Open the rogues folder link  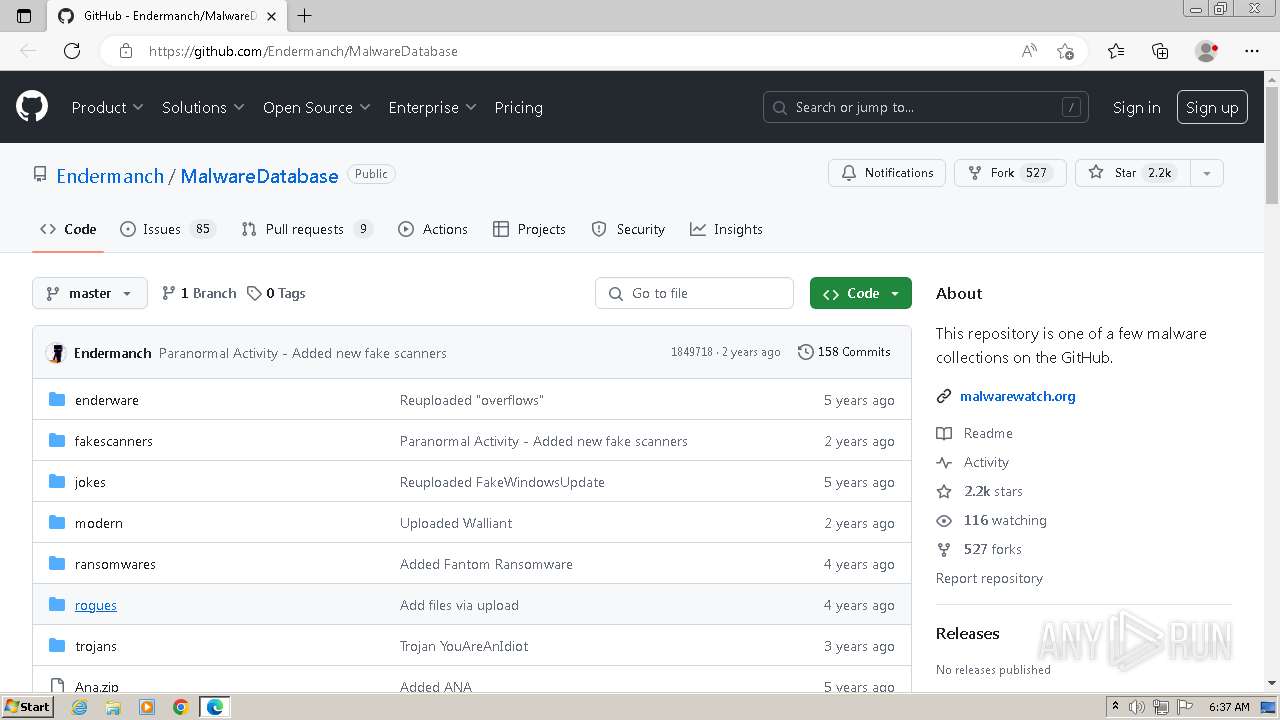coord(96,605)
